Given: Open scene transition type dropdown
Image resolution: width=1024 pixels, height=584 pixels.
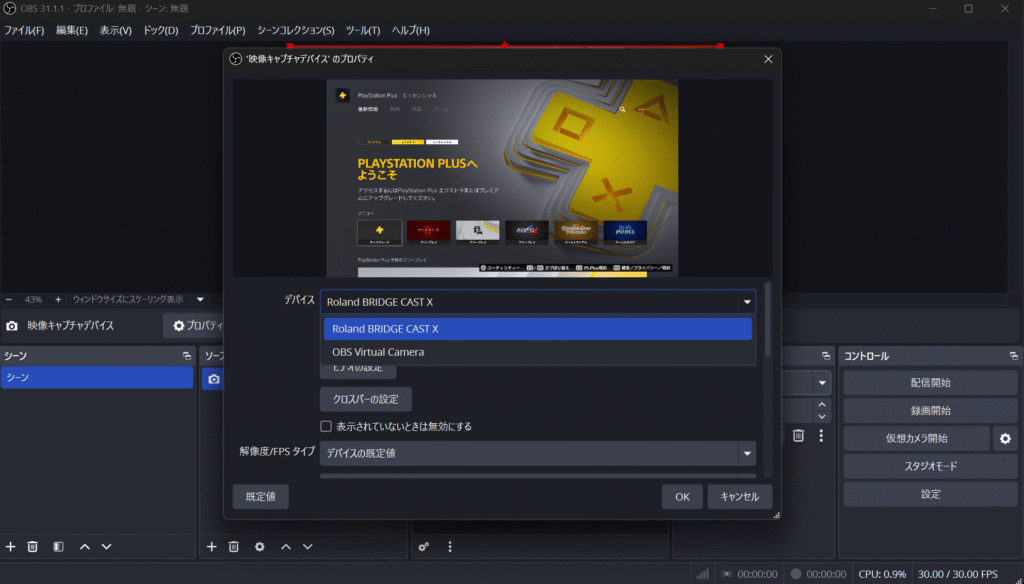Looking at the screenshot, I should [x=822, y=383].
